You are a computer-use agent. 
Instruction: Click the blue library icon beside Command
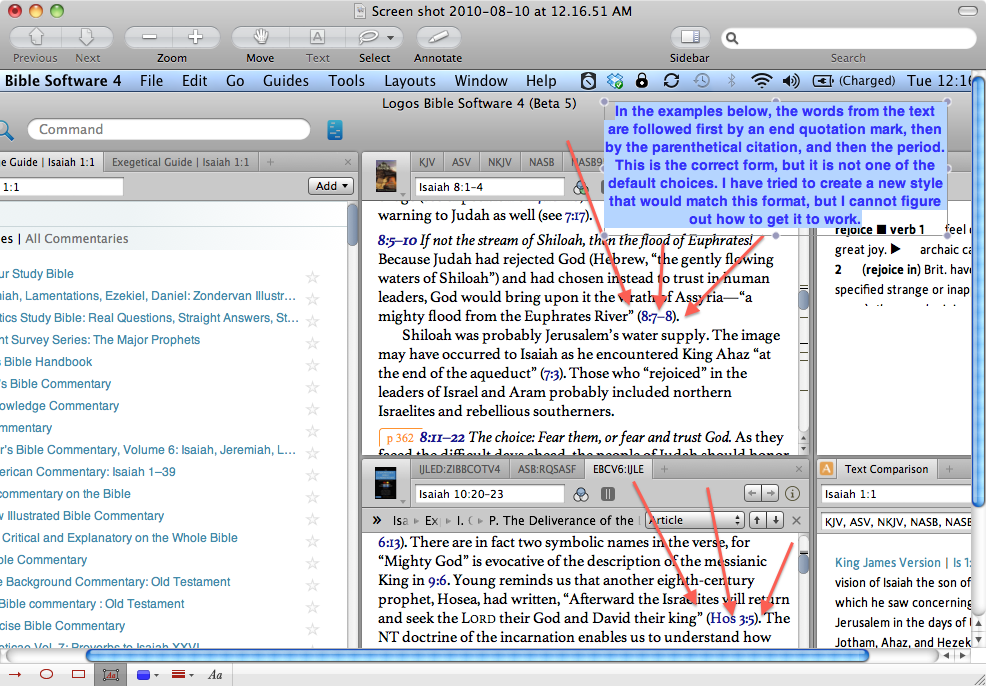[x=335, y=130]
